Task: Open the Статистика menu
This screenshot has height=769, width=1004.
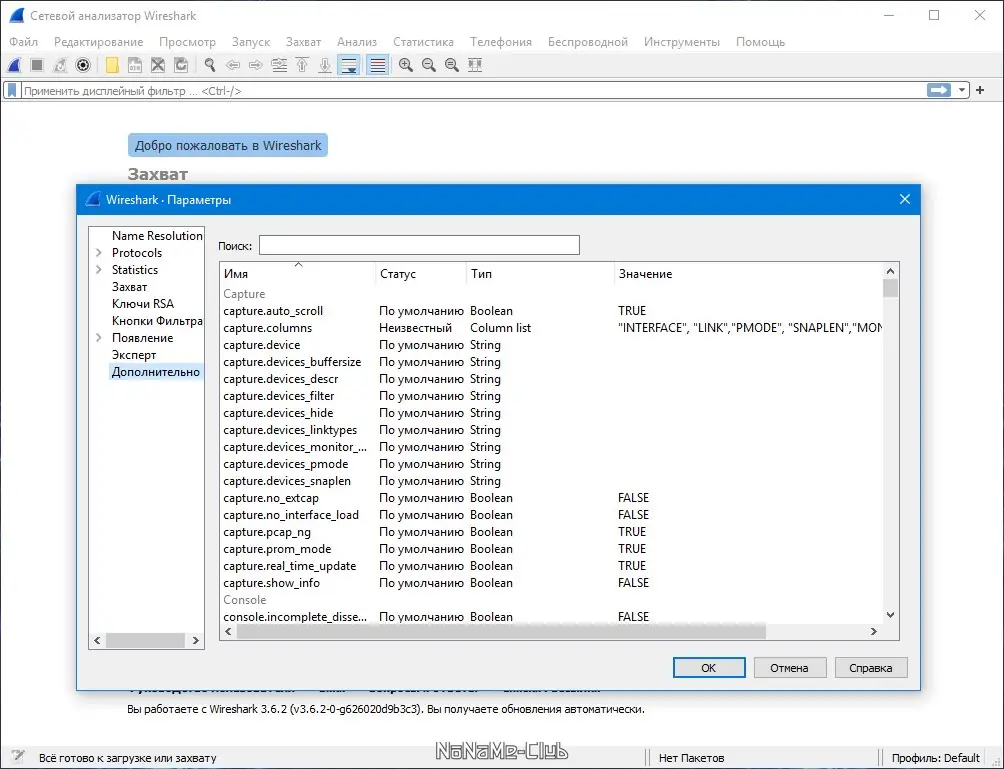Action: 423,42
